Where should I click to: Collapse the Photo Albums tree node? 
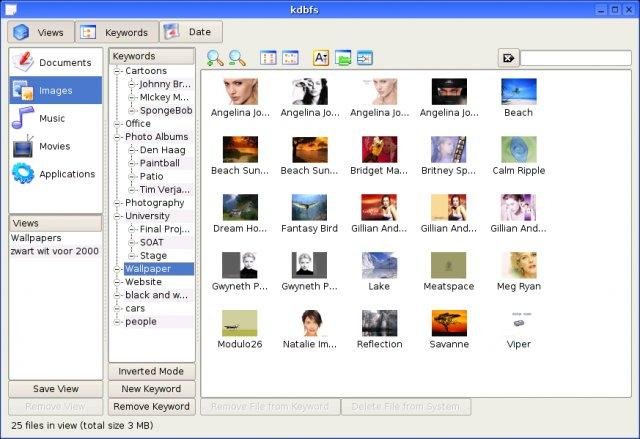(118, 137)
